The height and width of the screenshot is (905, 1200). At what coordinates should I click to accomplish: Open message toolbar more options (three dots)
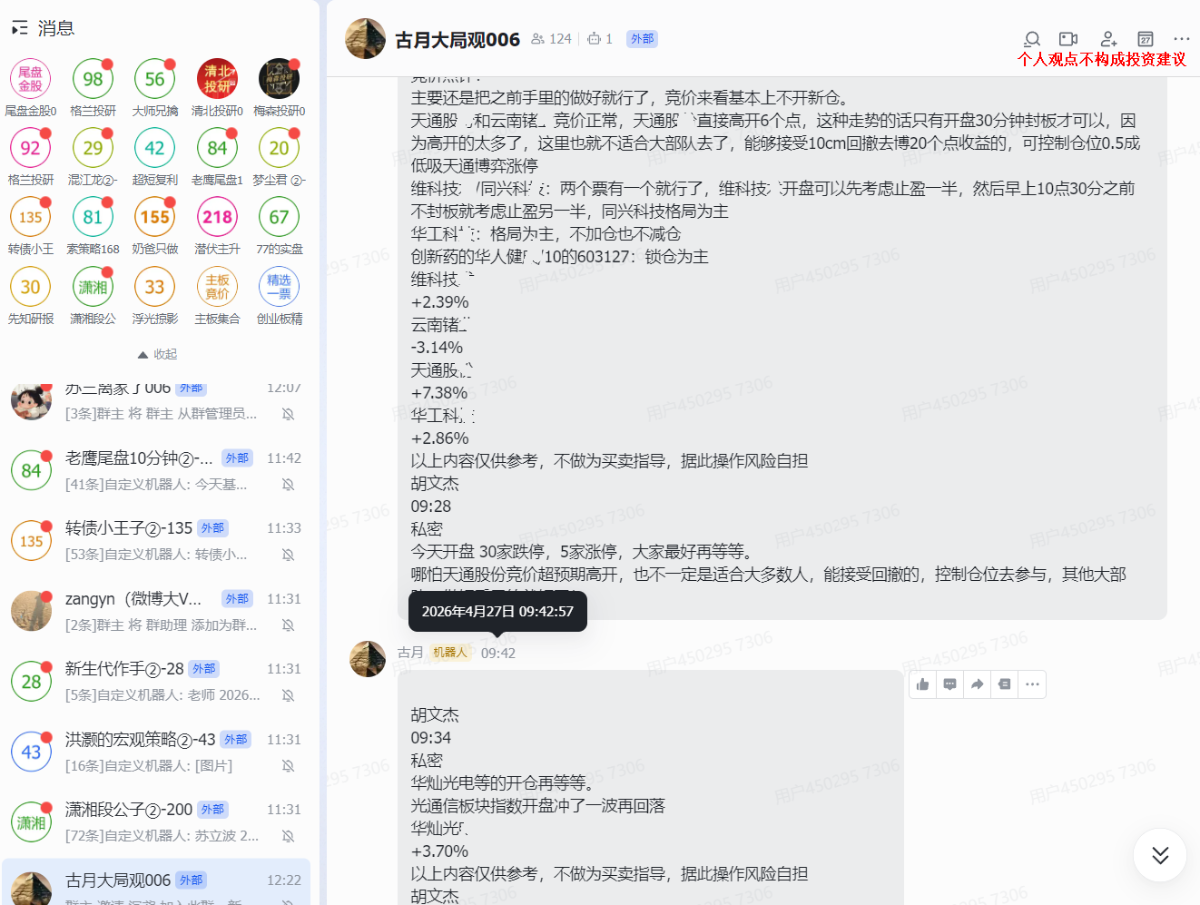click(1032, 684)
